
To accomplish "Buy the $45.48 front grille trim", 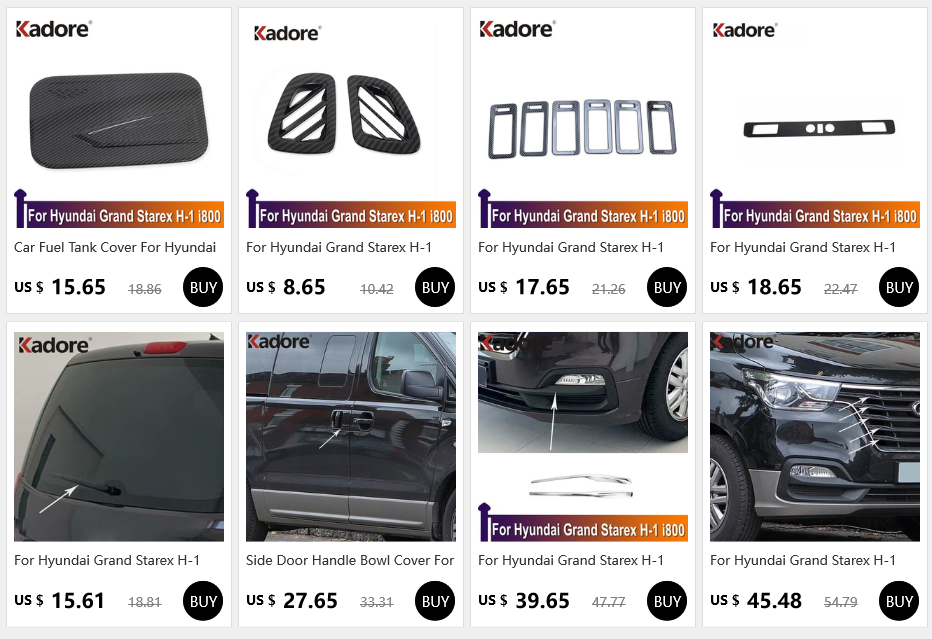I will [899, 601].
